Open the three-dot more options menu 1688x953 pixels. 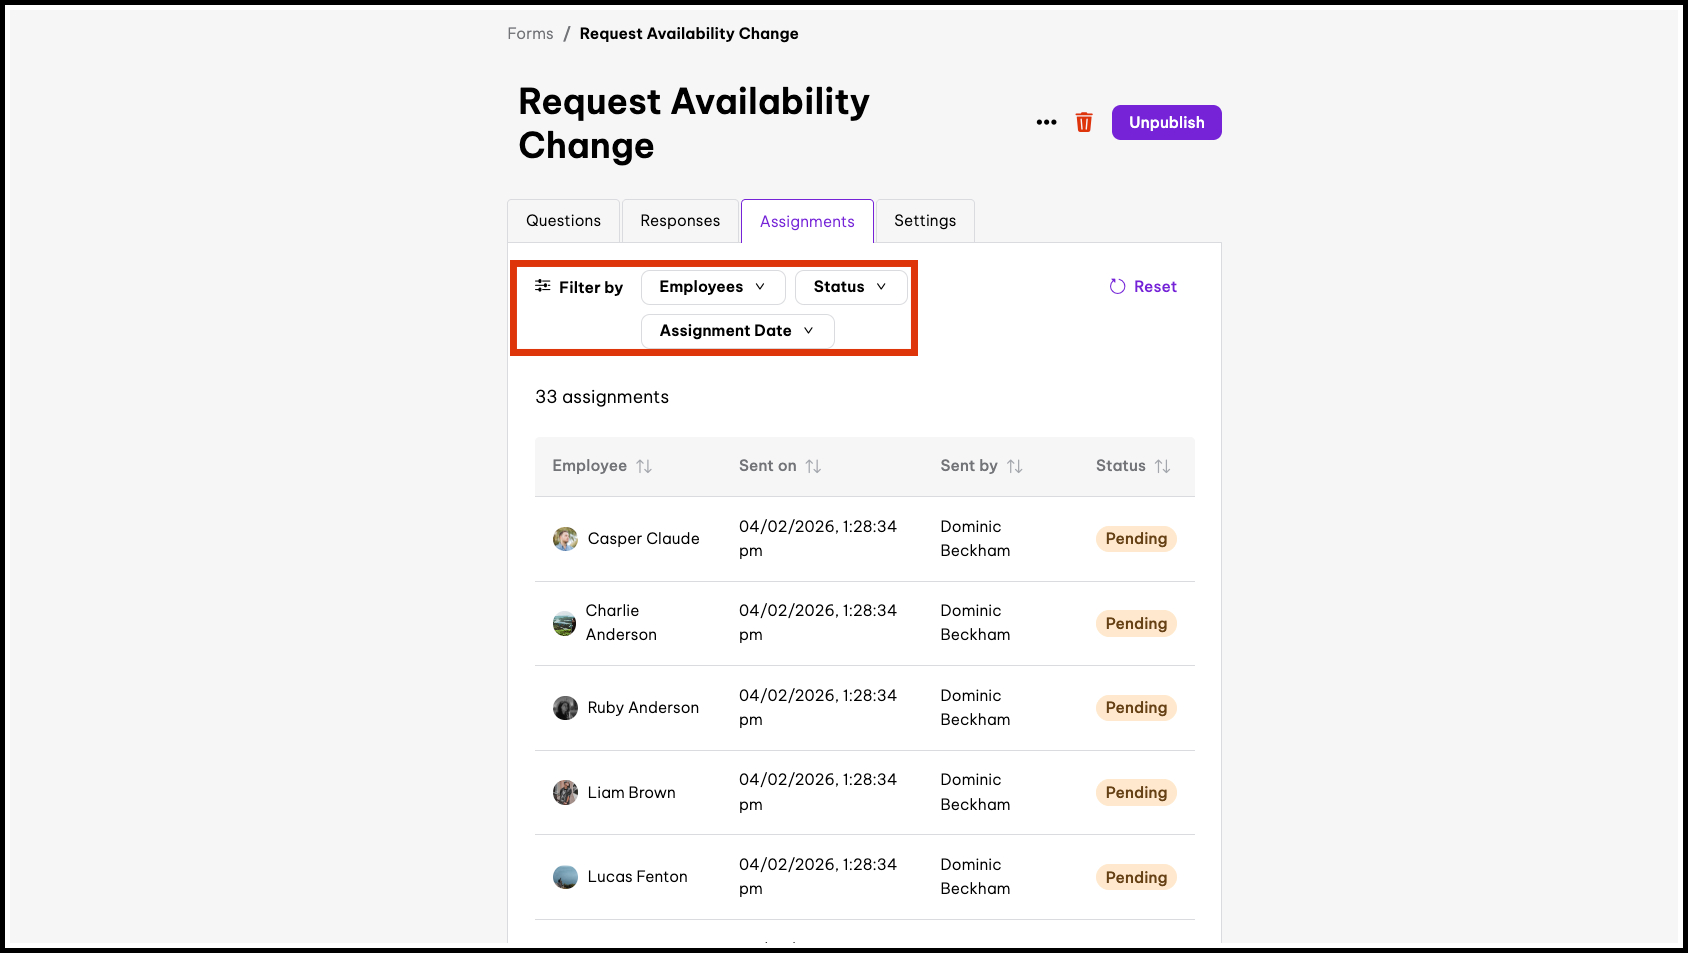pyautogui.click(x=1046, y=122)
